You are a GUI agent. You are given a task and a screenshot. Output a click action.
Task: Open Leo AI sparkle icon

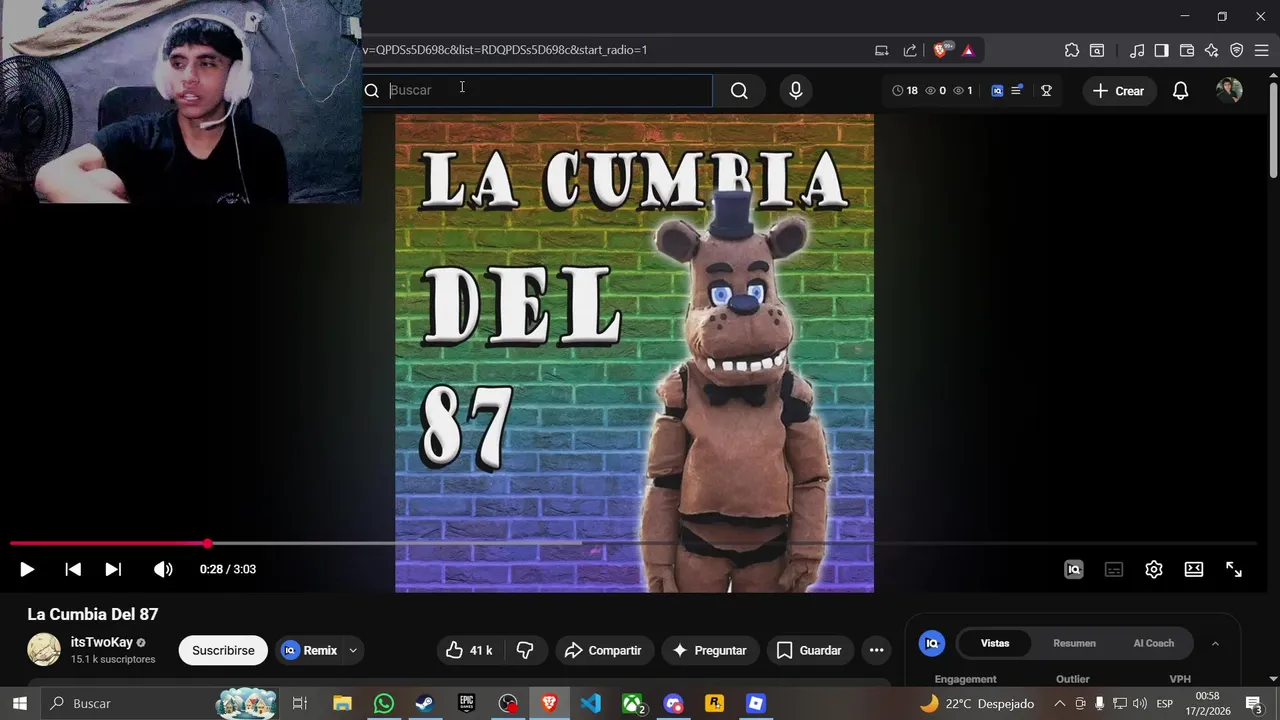pos(1212,50)
